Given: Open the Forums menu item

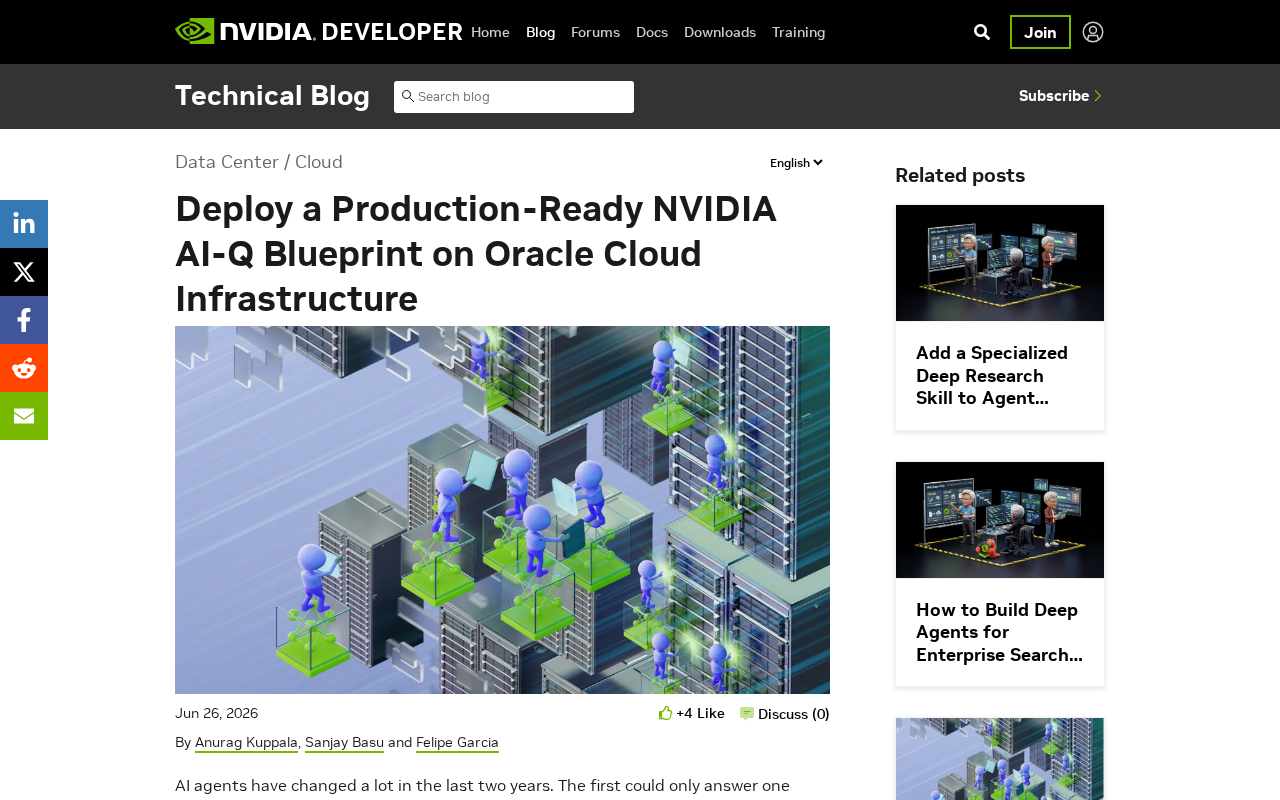Looking at the screenshot, I should click(x=595, y=32).
